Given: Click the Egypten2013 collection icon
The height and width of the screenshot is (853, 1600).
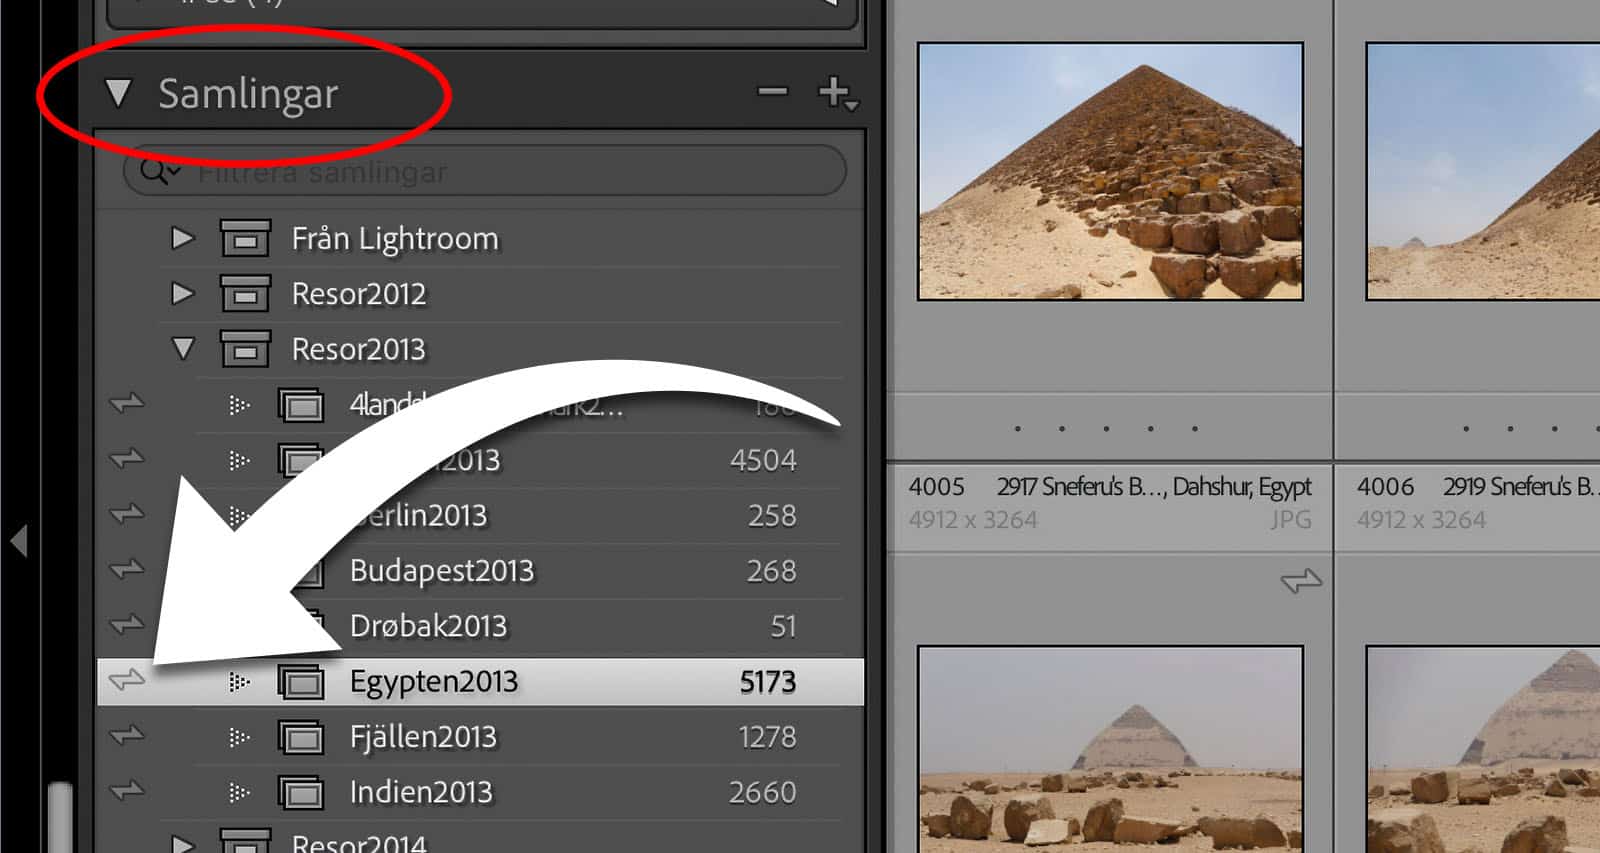Looking at the screenshot, I should pyautogui.click(x=301, y=682).
